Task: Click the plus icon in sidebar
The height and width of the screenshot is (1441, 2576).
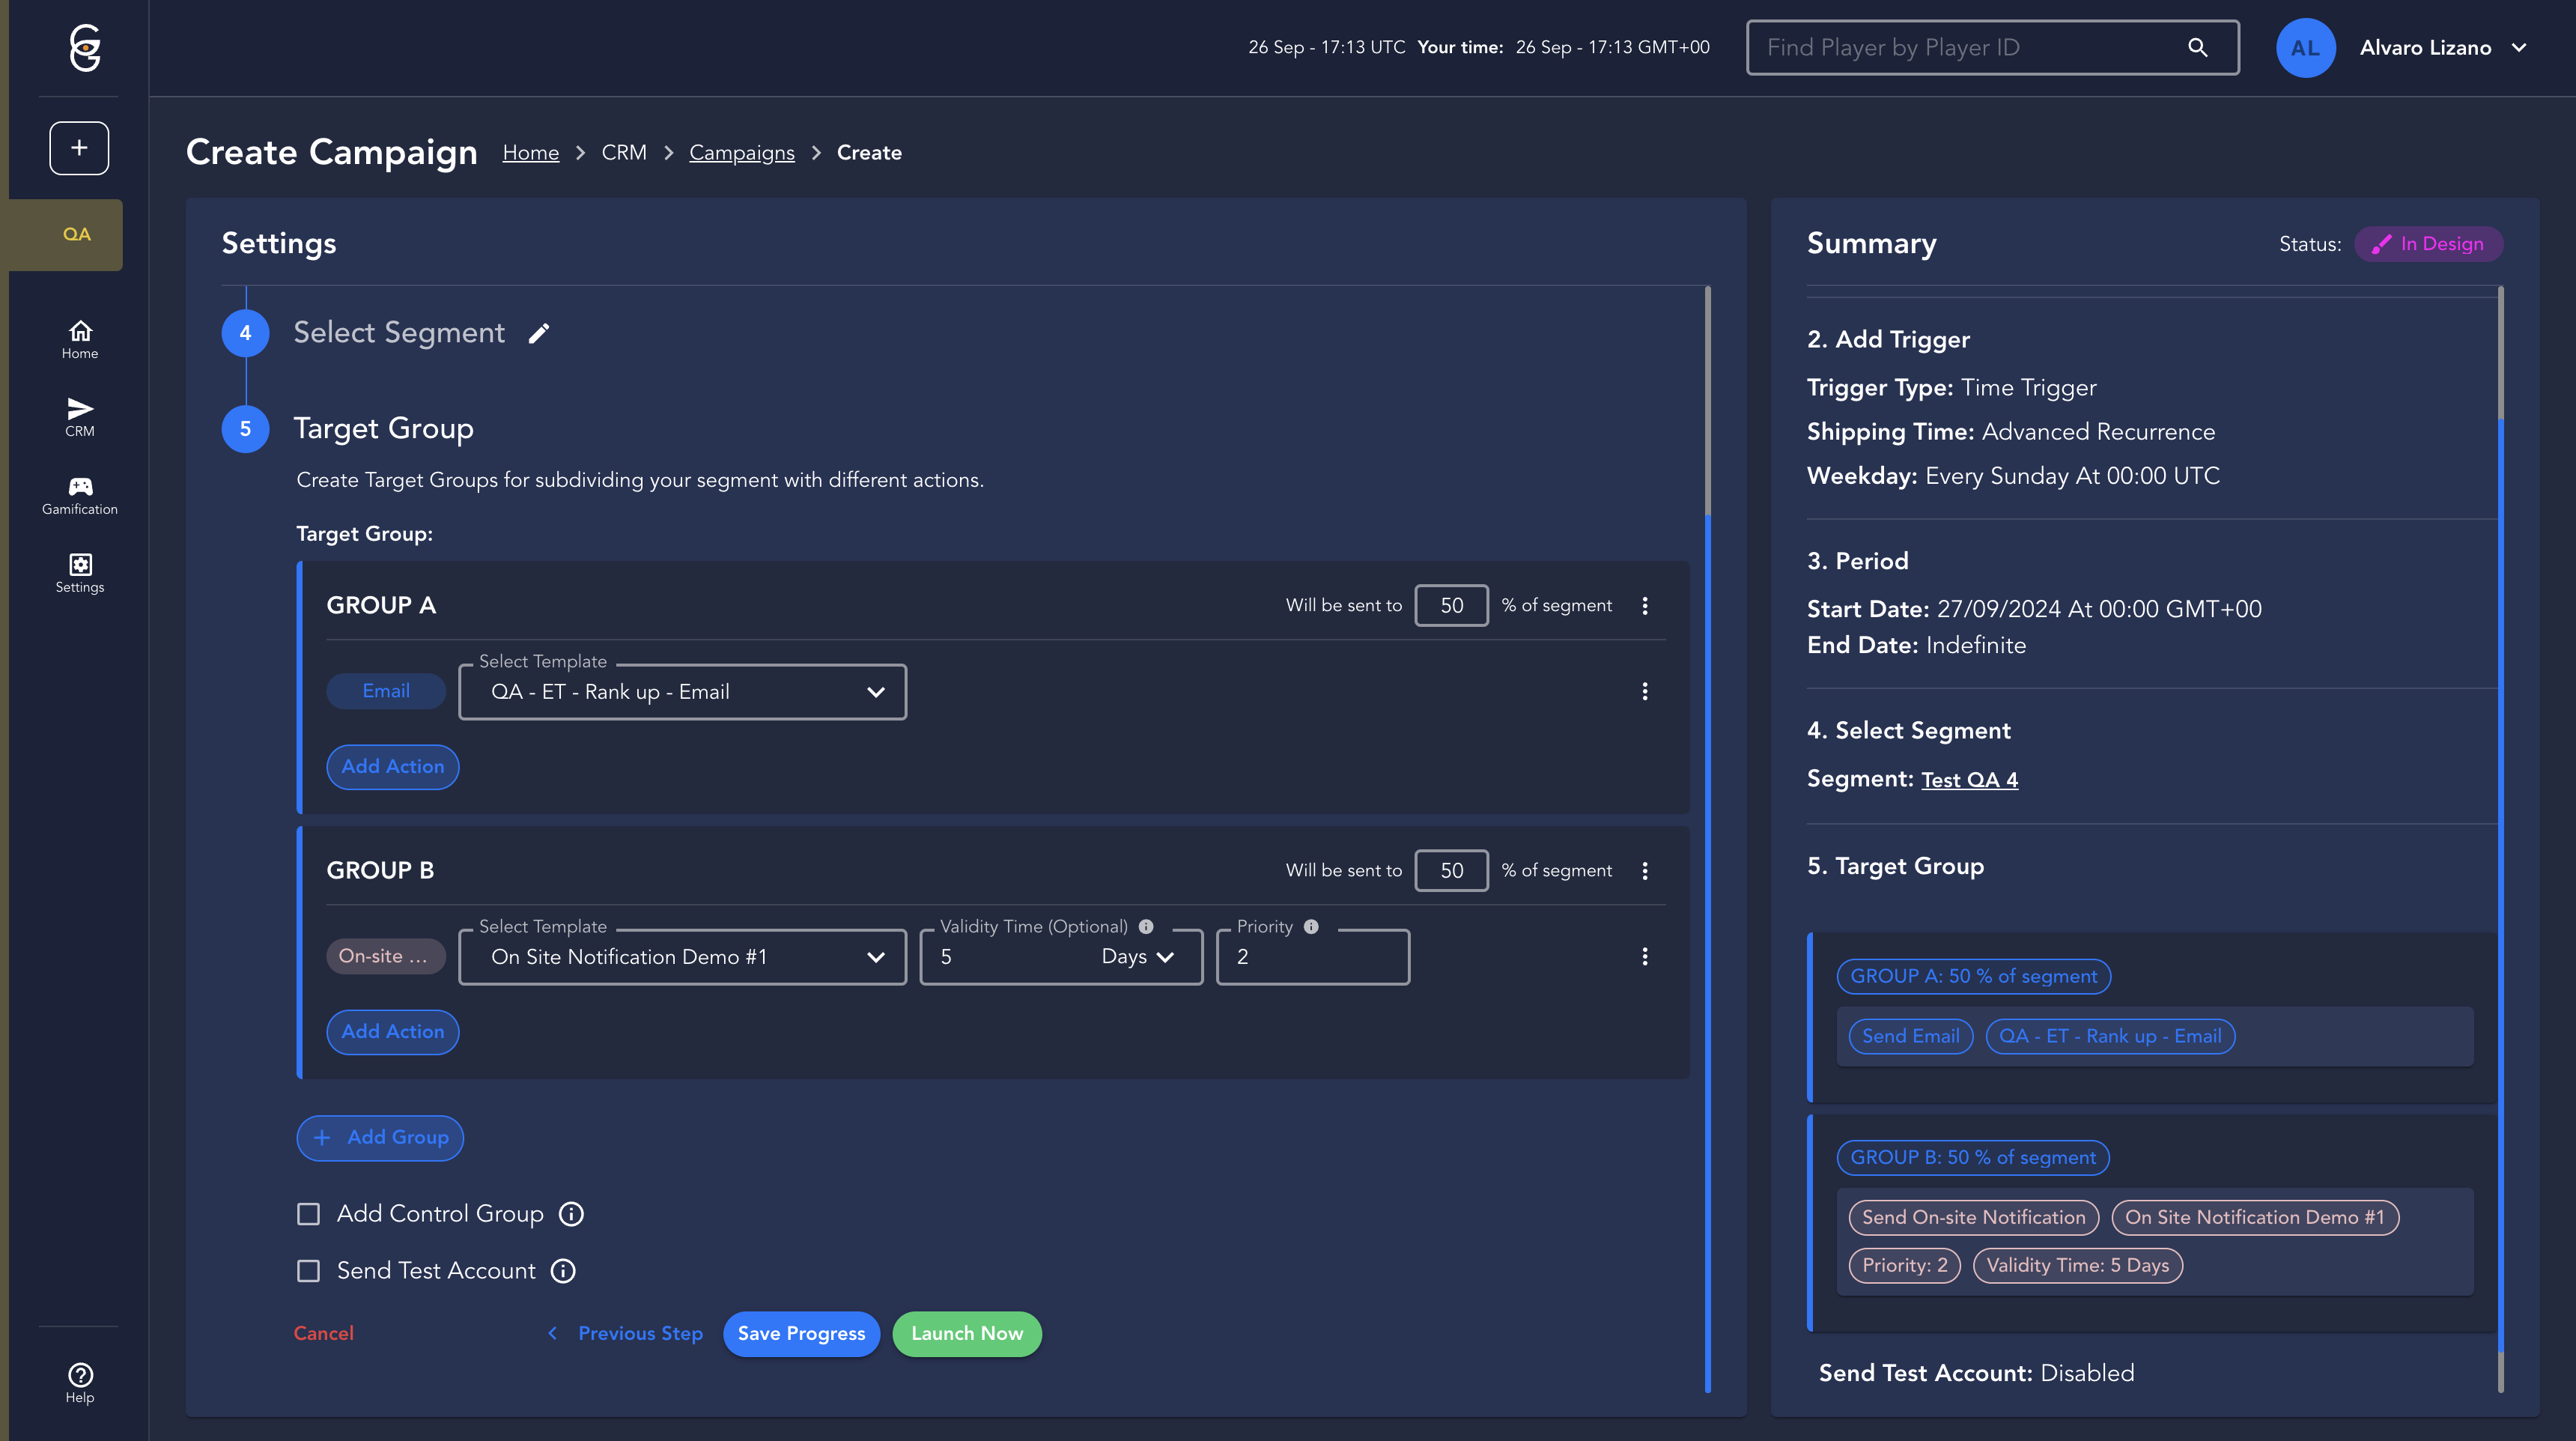Action: (79, 148)
